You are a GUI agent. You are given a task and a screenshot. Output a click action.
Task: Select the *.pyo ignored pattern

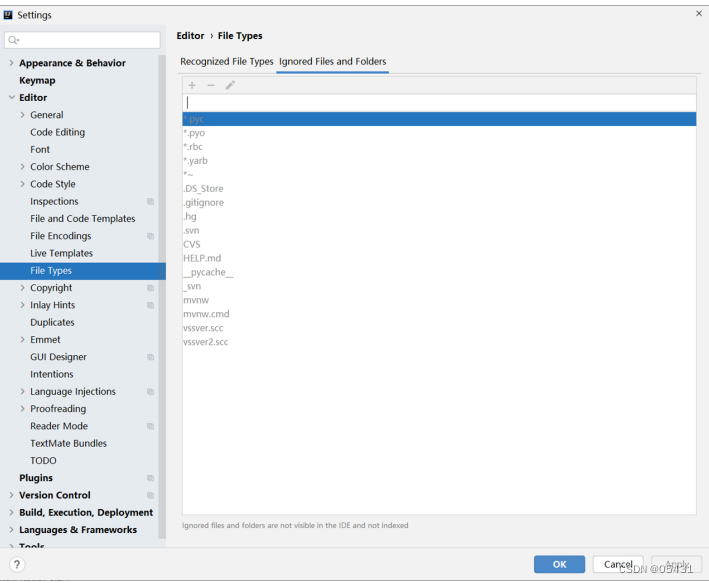point(439,133)
